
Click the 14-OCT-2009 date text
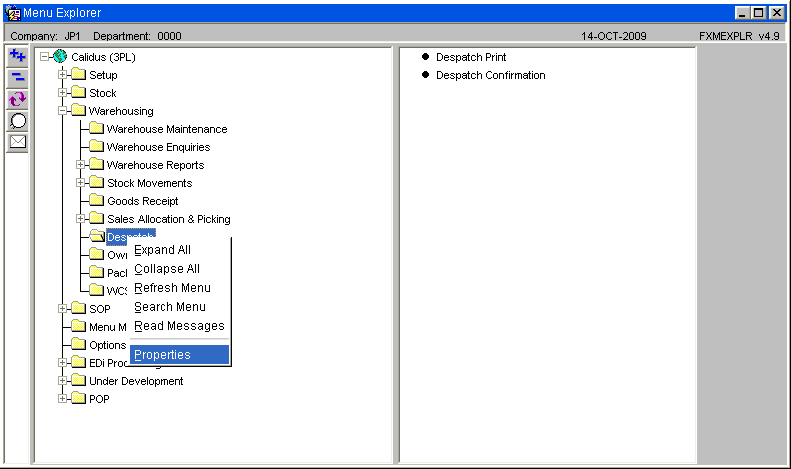click(613, 36)
